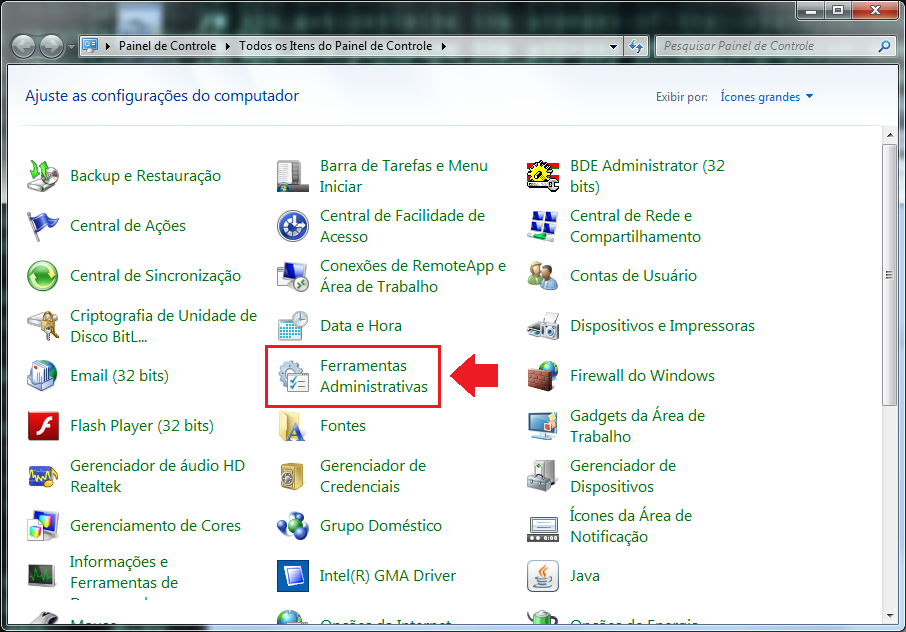Open the Java link

click(585, 576)
